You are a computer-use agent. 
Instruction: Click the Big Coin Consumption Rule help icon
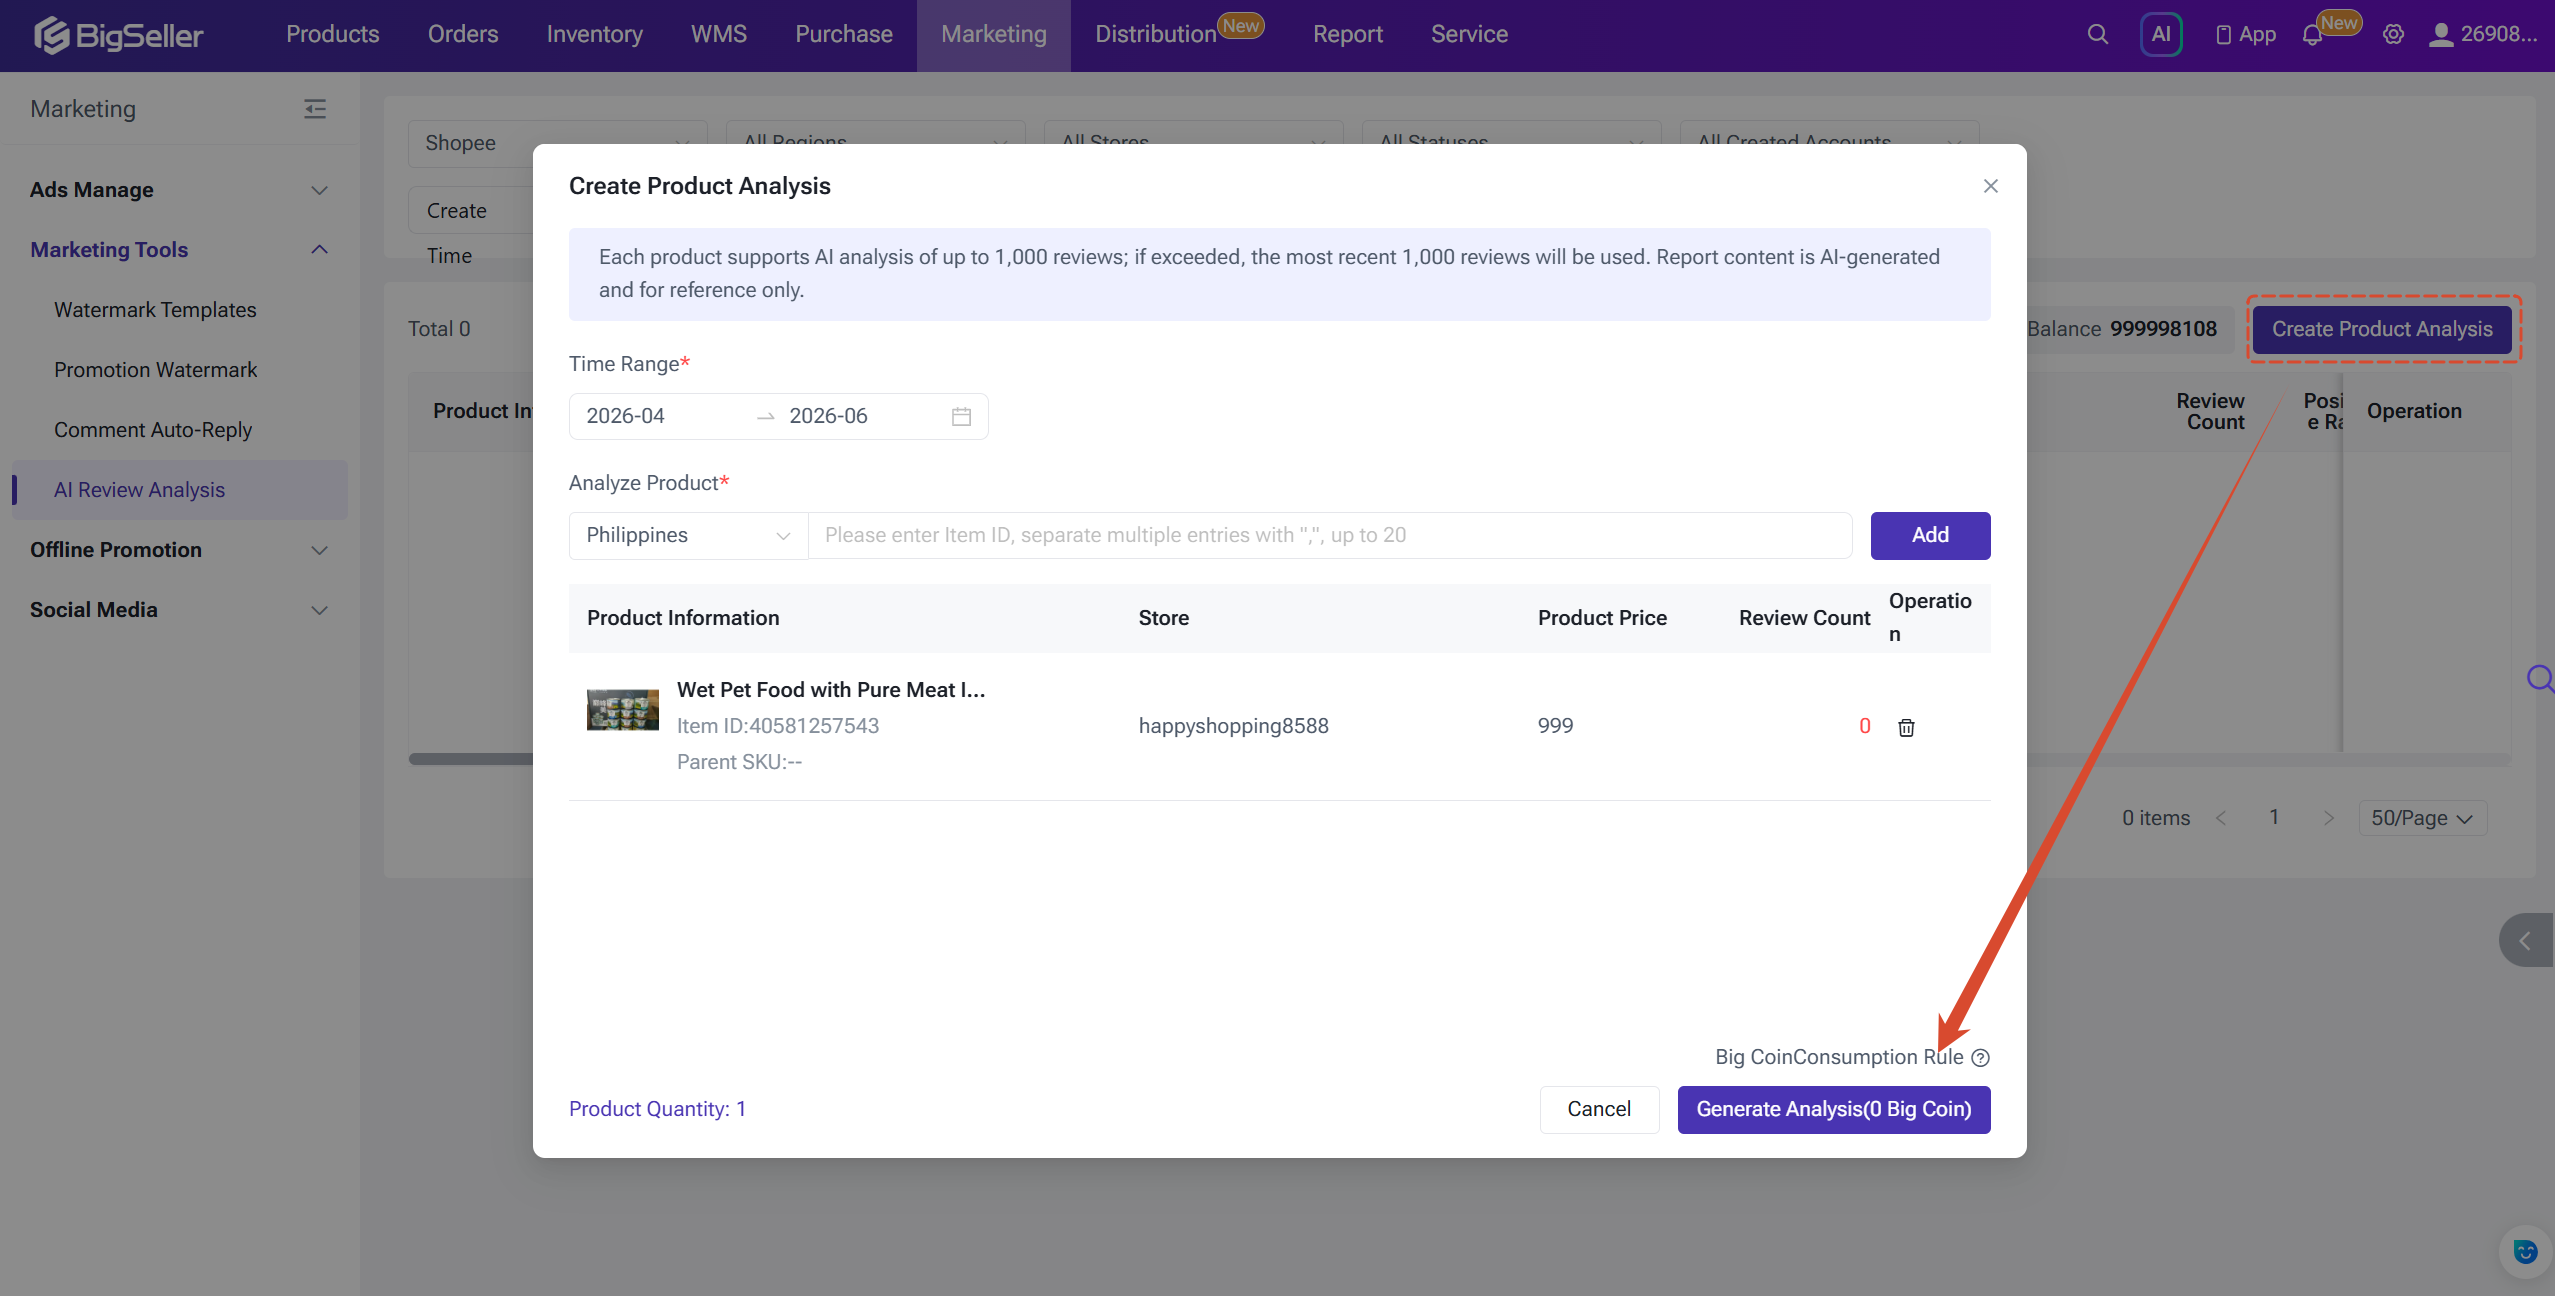click(1980, 1057)
